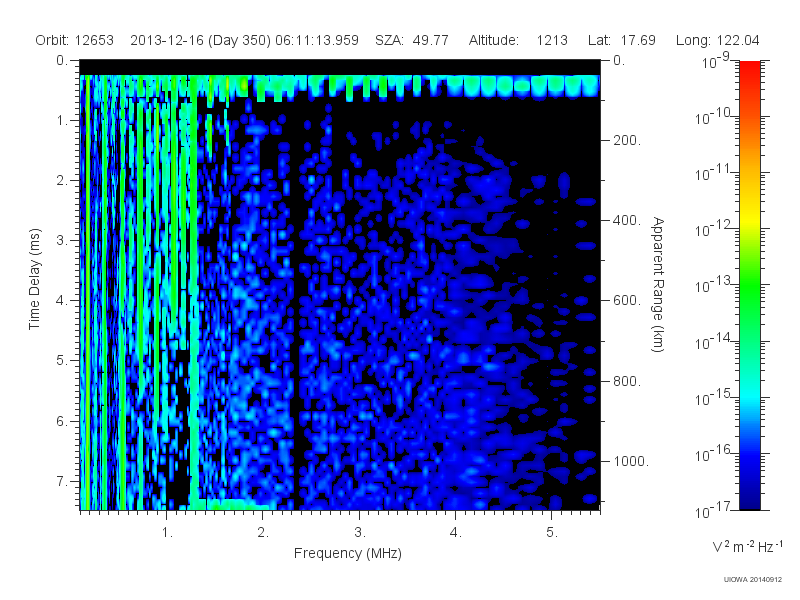Click the Frequency (MHz) axis label

[x=347, y=553]
